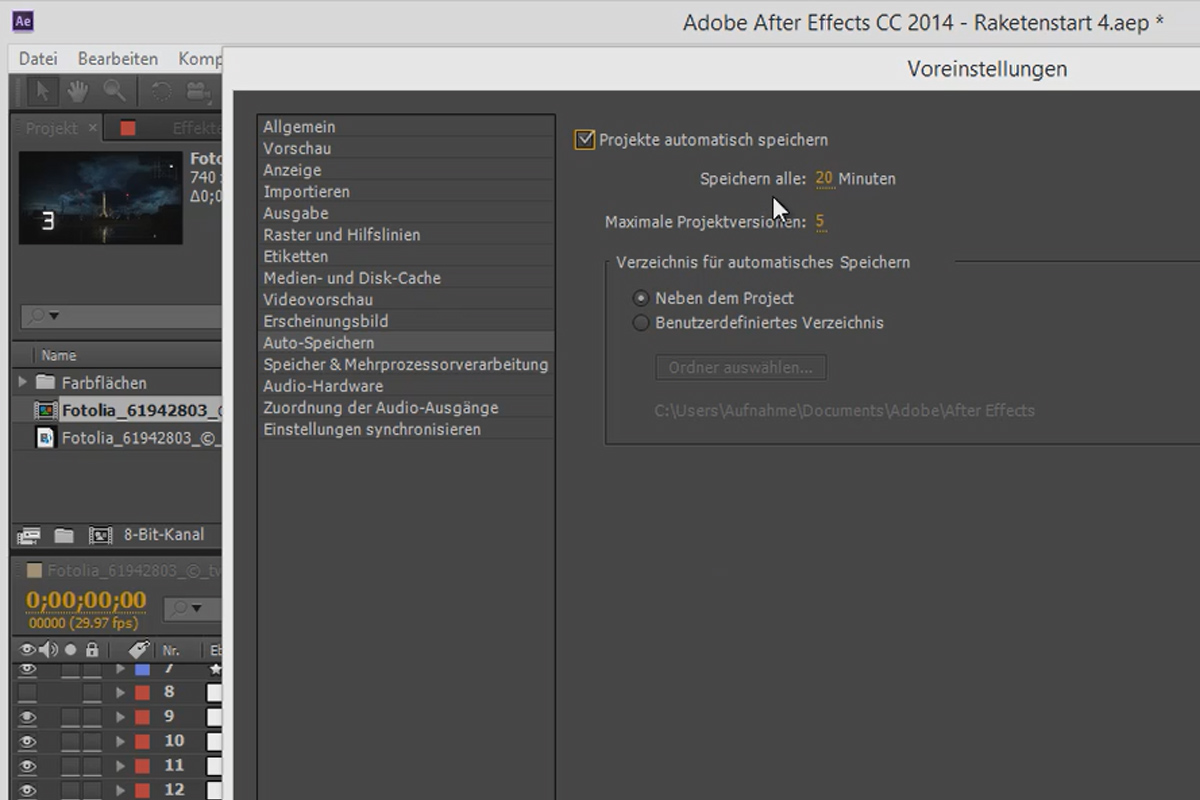Select the Rotation tool
1200x800 pixels.
pyautogui.click(x=160, y=92)
